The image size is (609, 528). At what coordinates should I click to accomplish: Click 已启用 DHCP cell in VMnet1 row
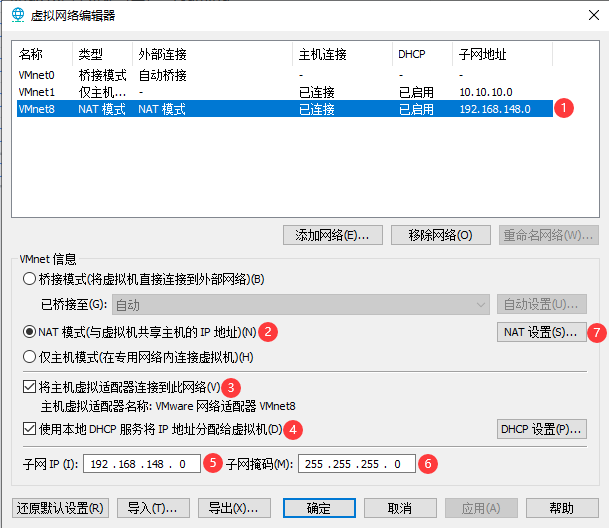pyautogui.click(x=416, y=92)
